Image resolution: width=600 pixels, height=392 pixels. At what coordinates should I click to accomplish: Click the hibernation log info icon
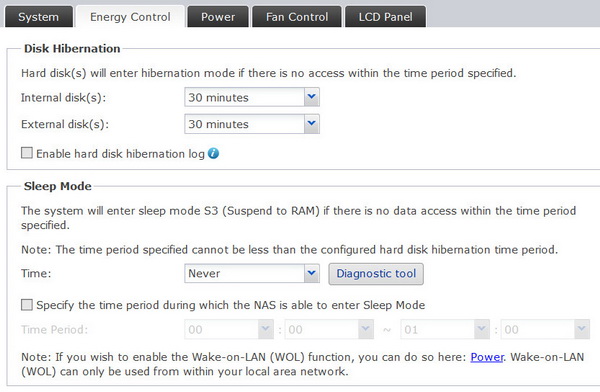click(213, 154)
